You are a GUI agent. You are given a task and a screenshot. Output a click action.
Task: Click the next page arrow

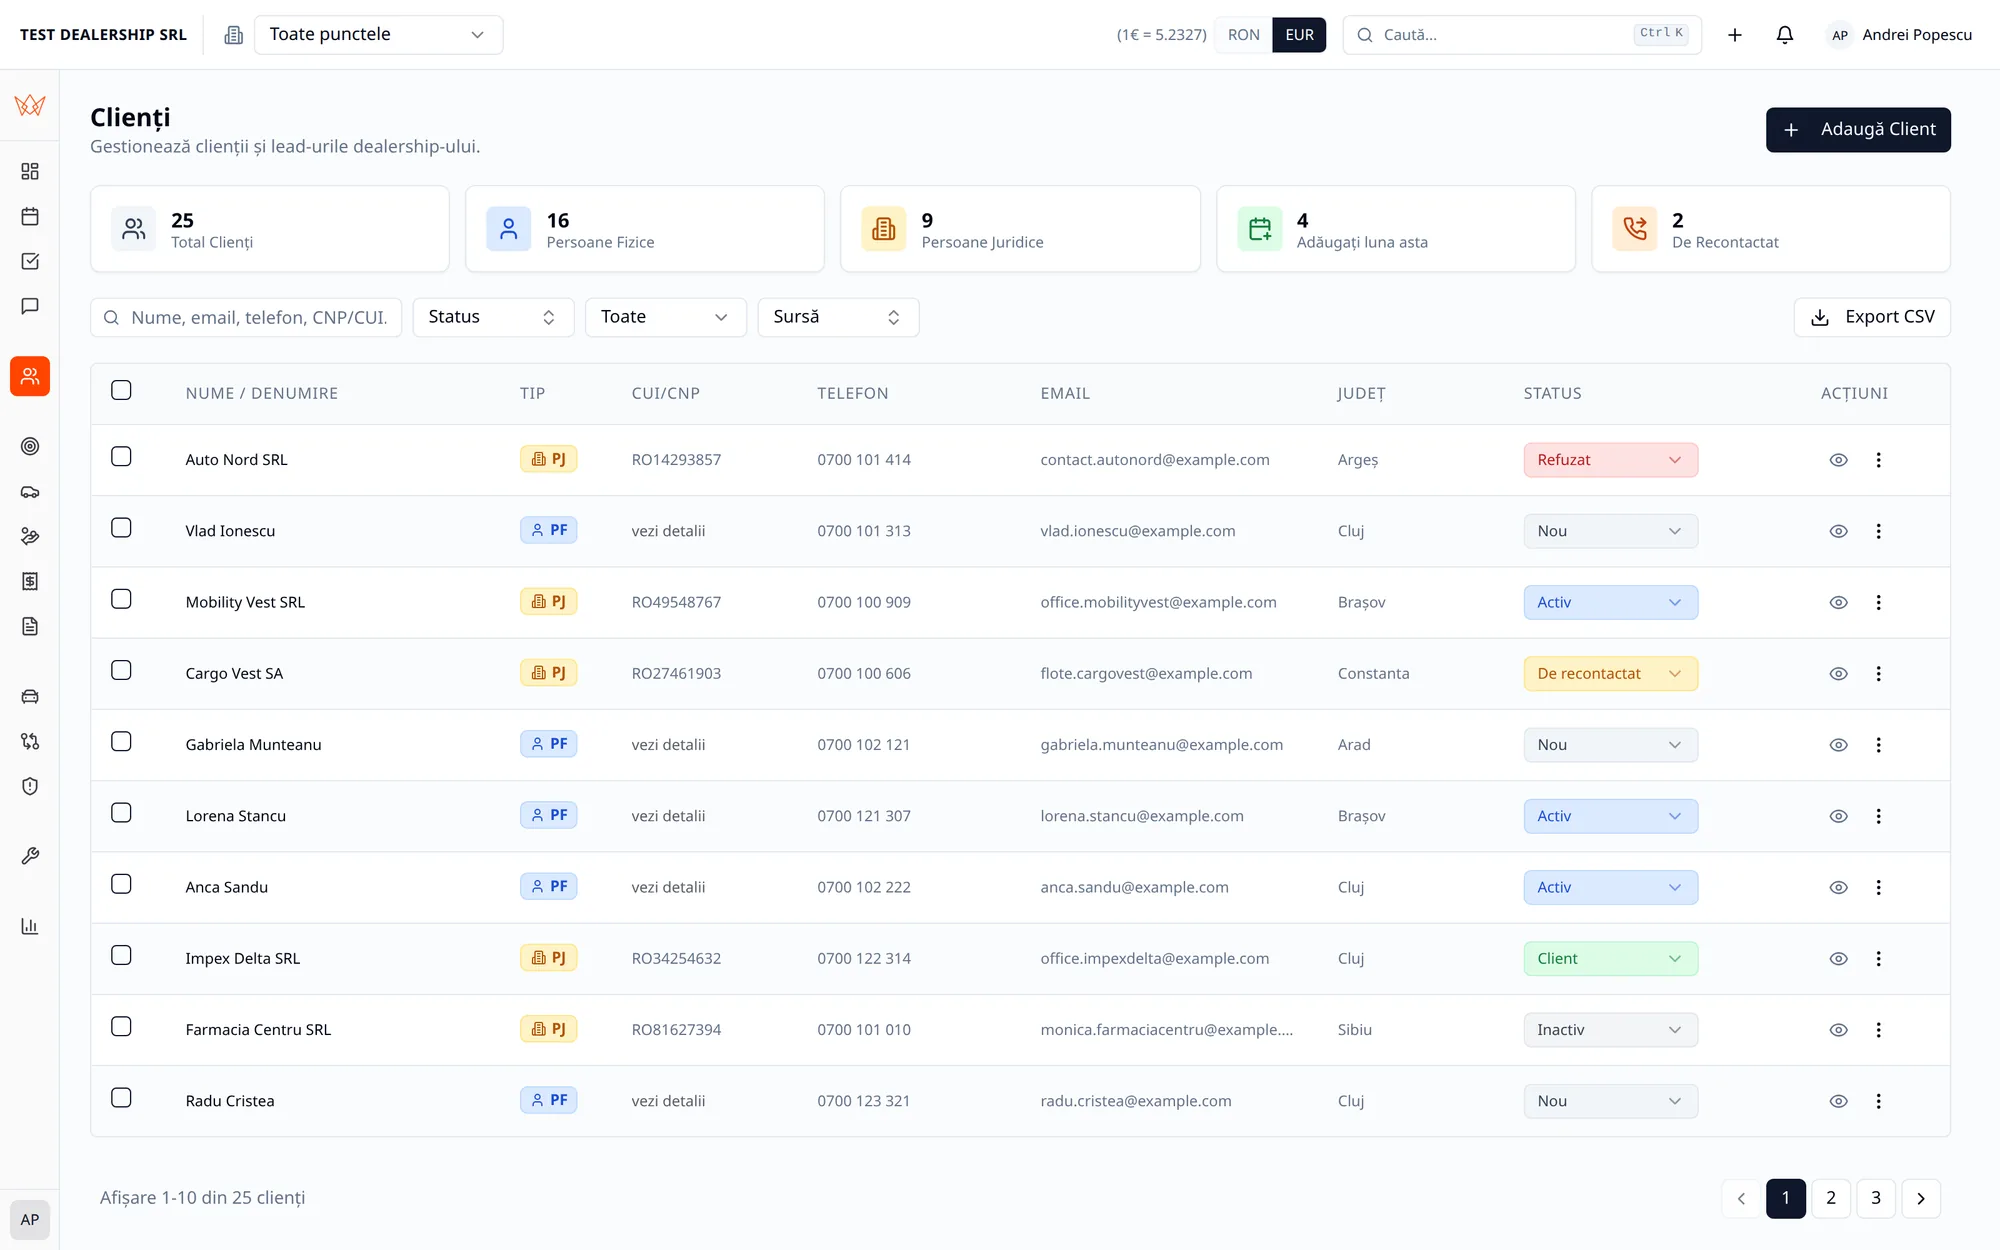1921,1198
